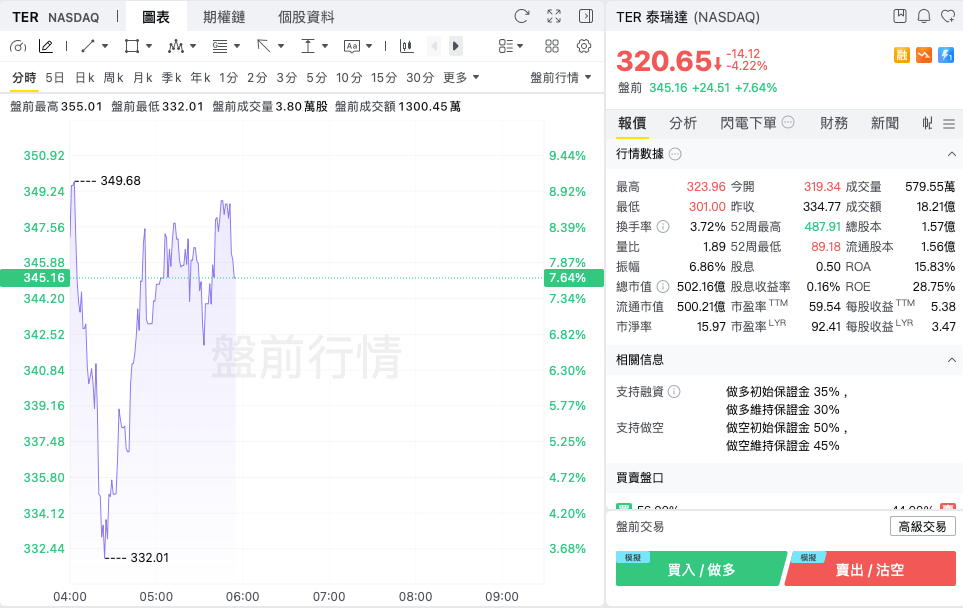
Task: Open the 新聞 tab
Action: point(885,123)
